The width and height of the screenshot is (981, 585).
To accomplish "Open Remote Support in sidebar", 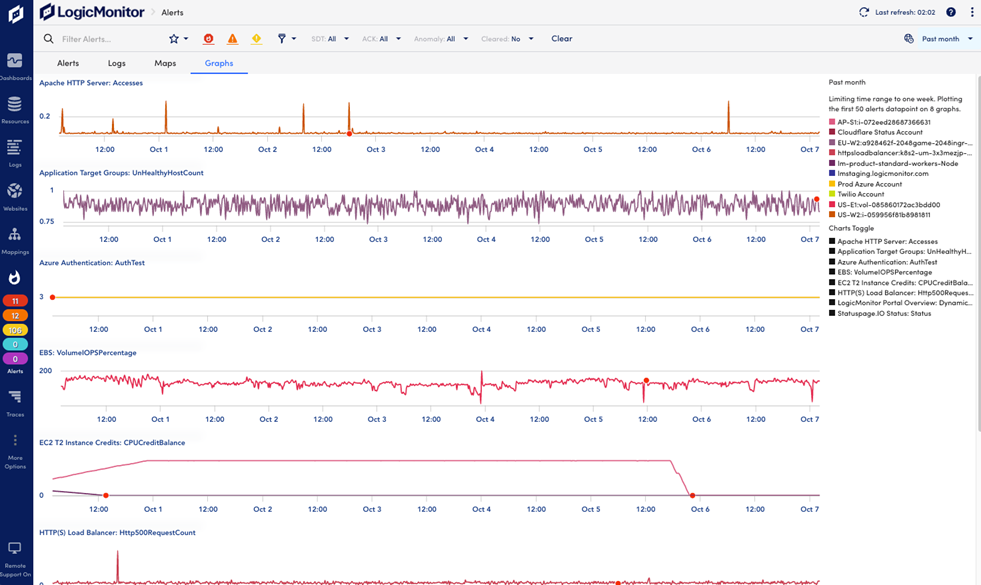I will coord(15,559).
